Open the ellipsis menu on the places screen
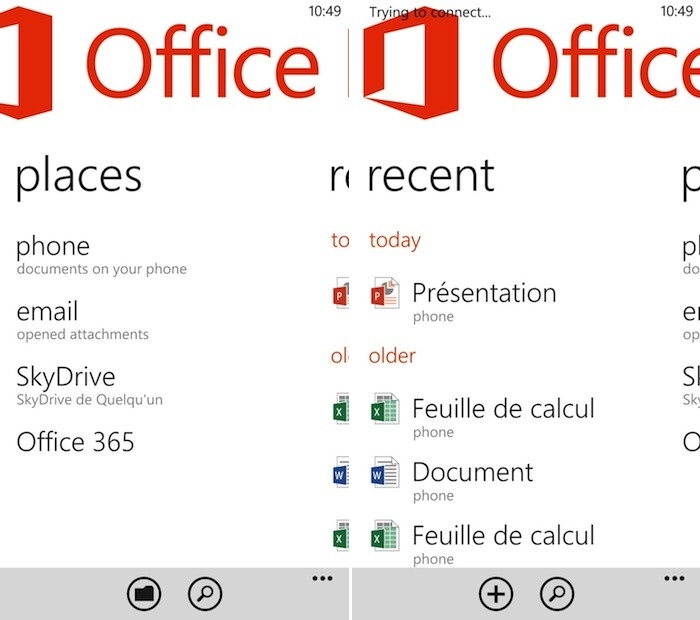This screenshot has width=700, height=620. click(322, 578)
